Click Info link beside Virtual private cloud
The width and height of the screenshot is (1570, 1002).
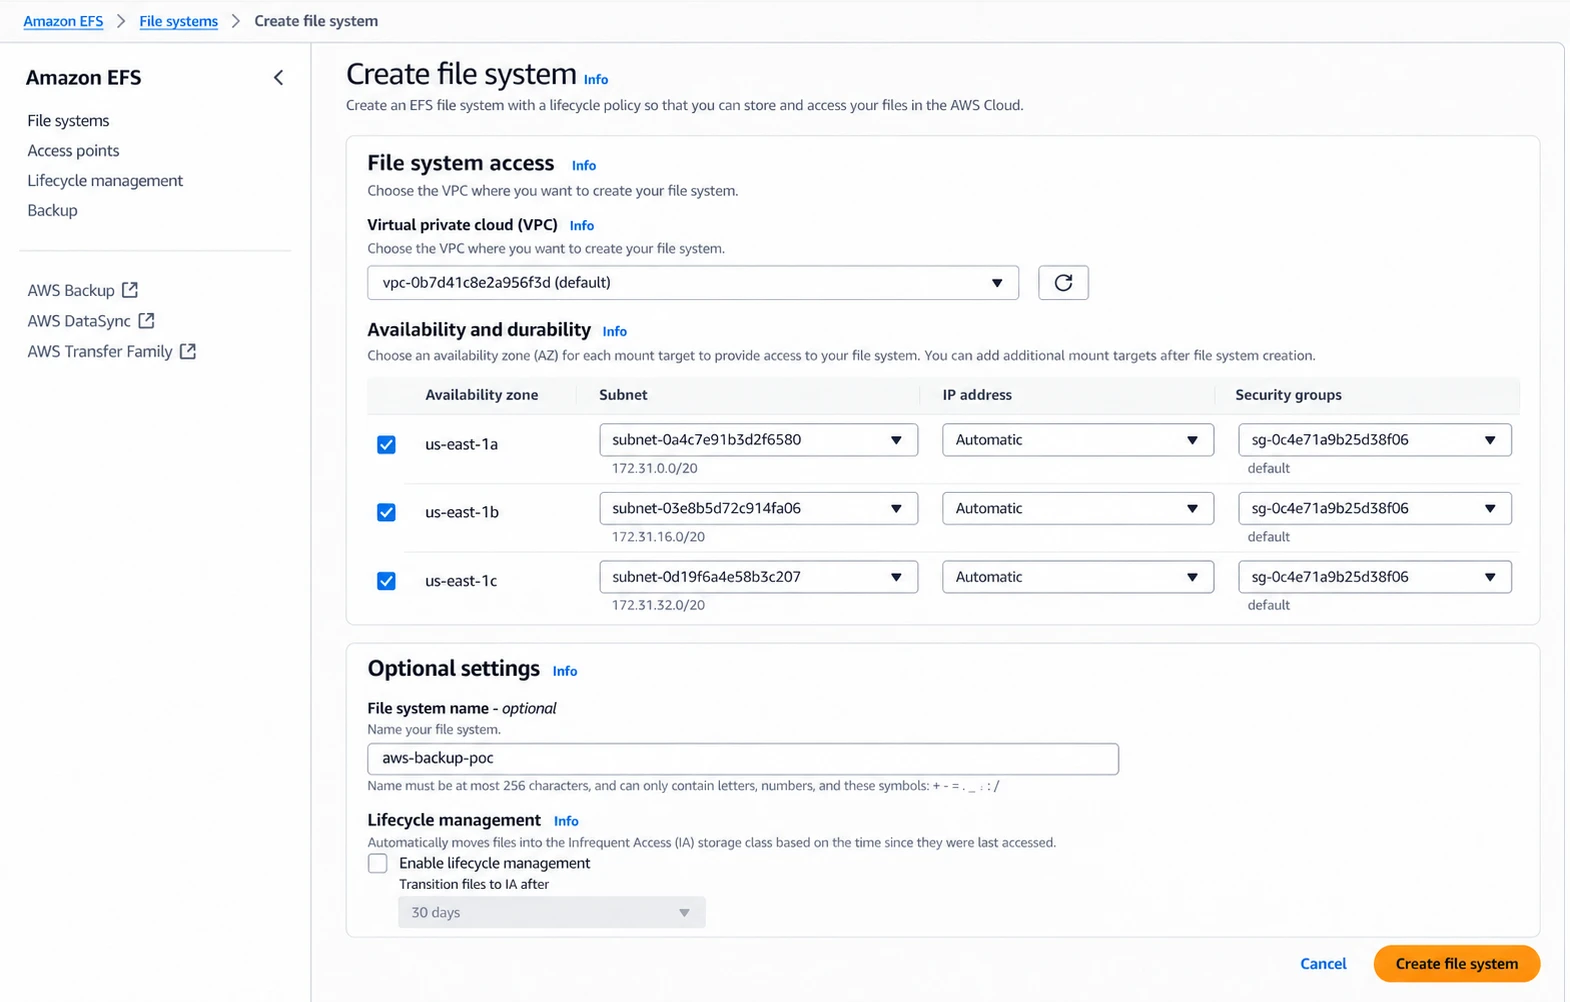coord(582,226)
